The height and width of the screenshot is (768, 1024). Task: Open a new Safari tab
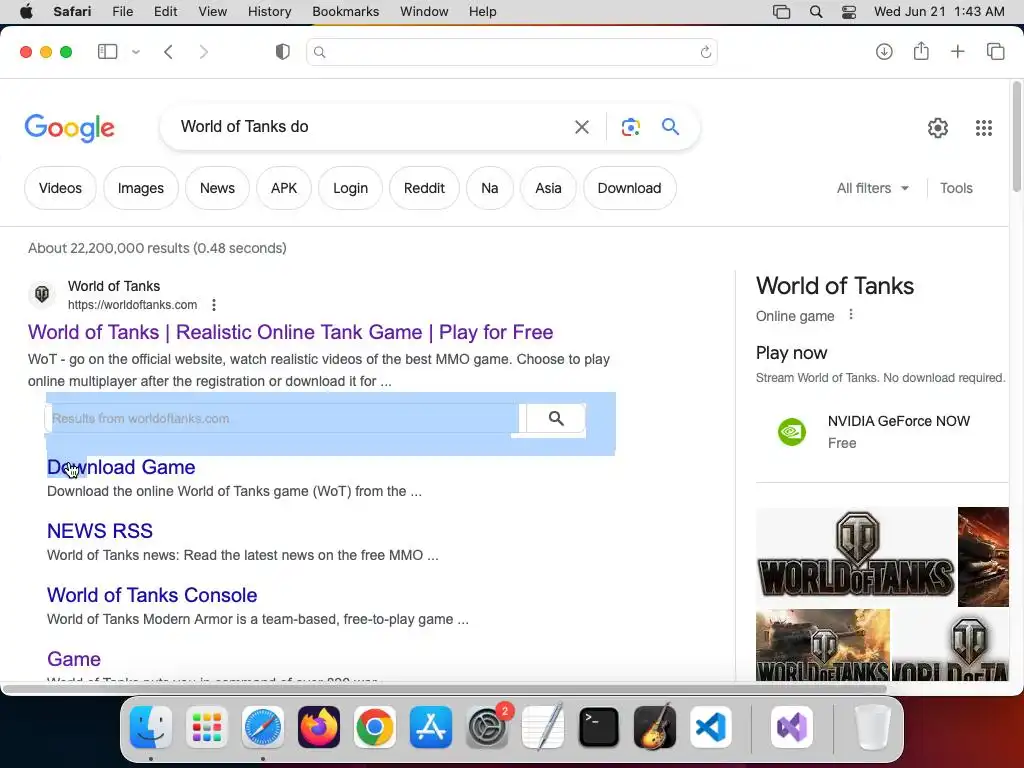point(957,52)
